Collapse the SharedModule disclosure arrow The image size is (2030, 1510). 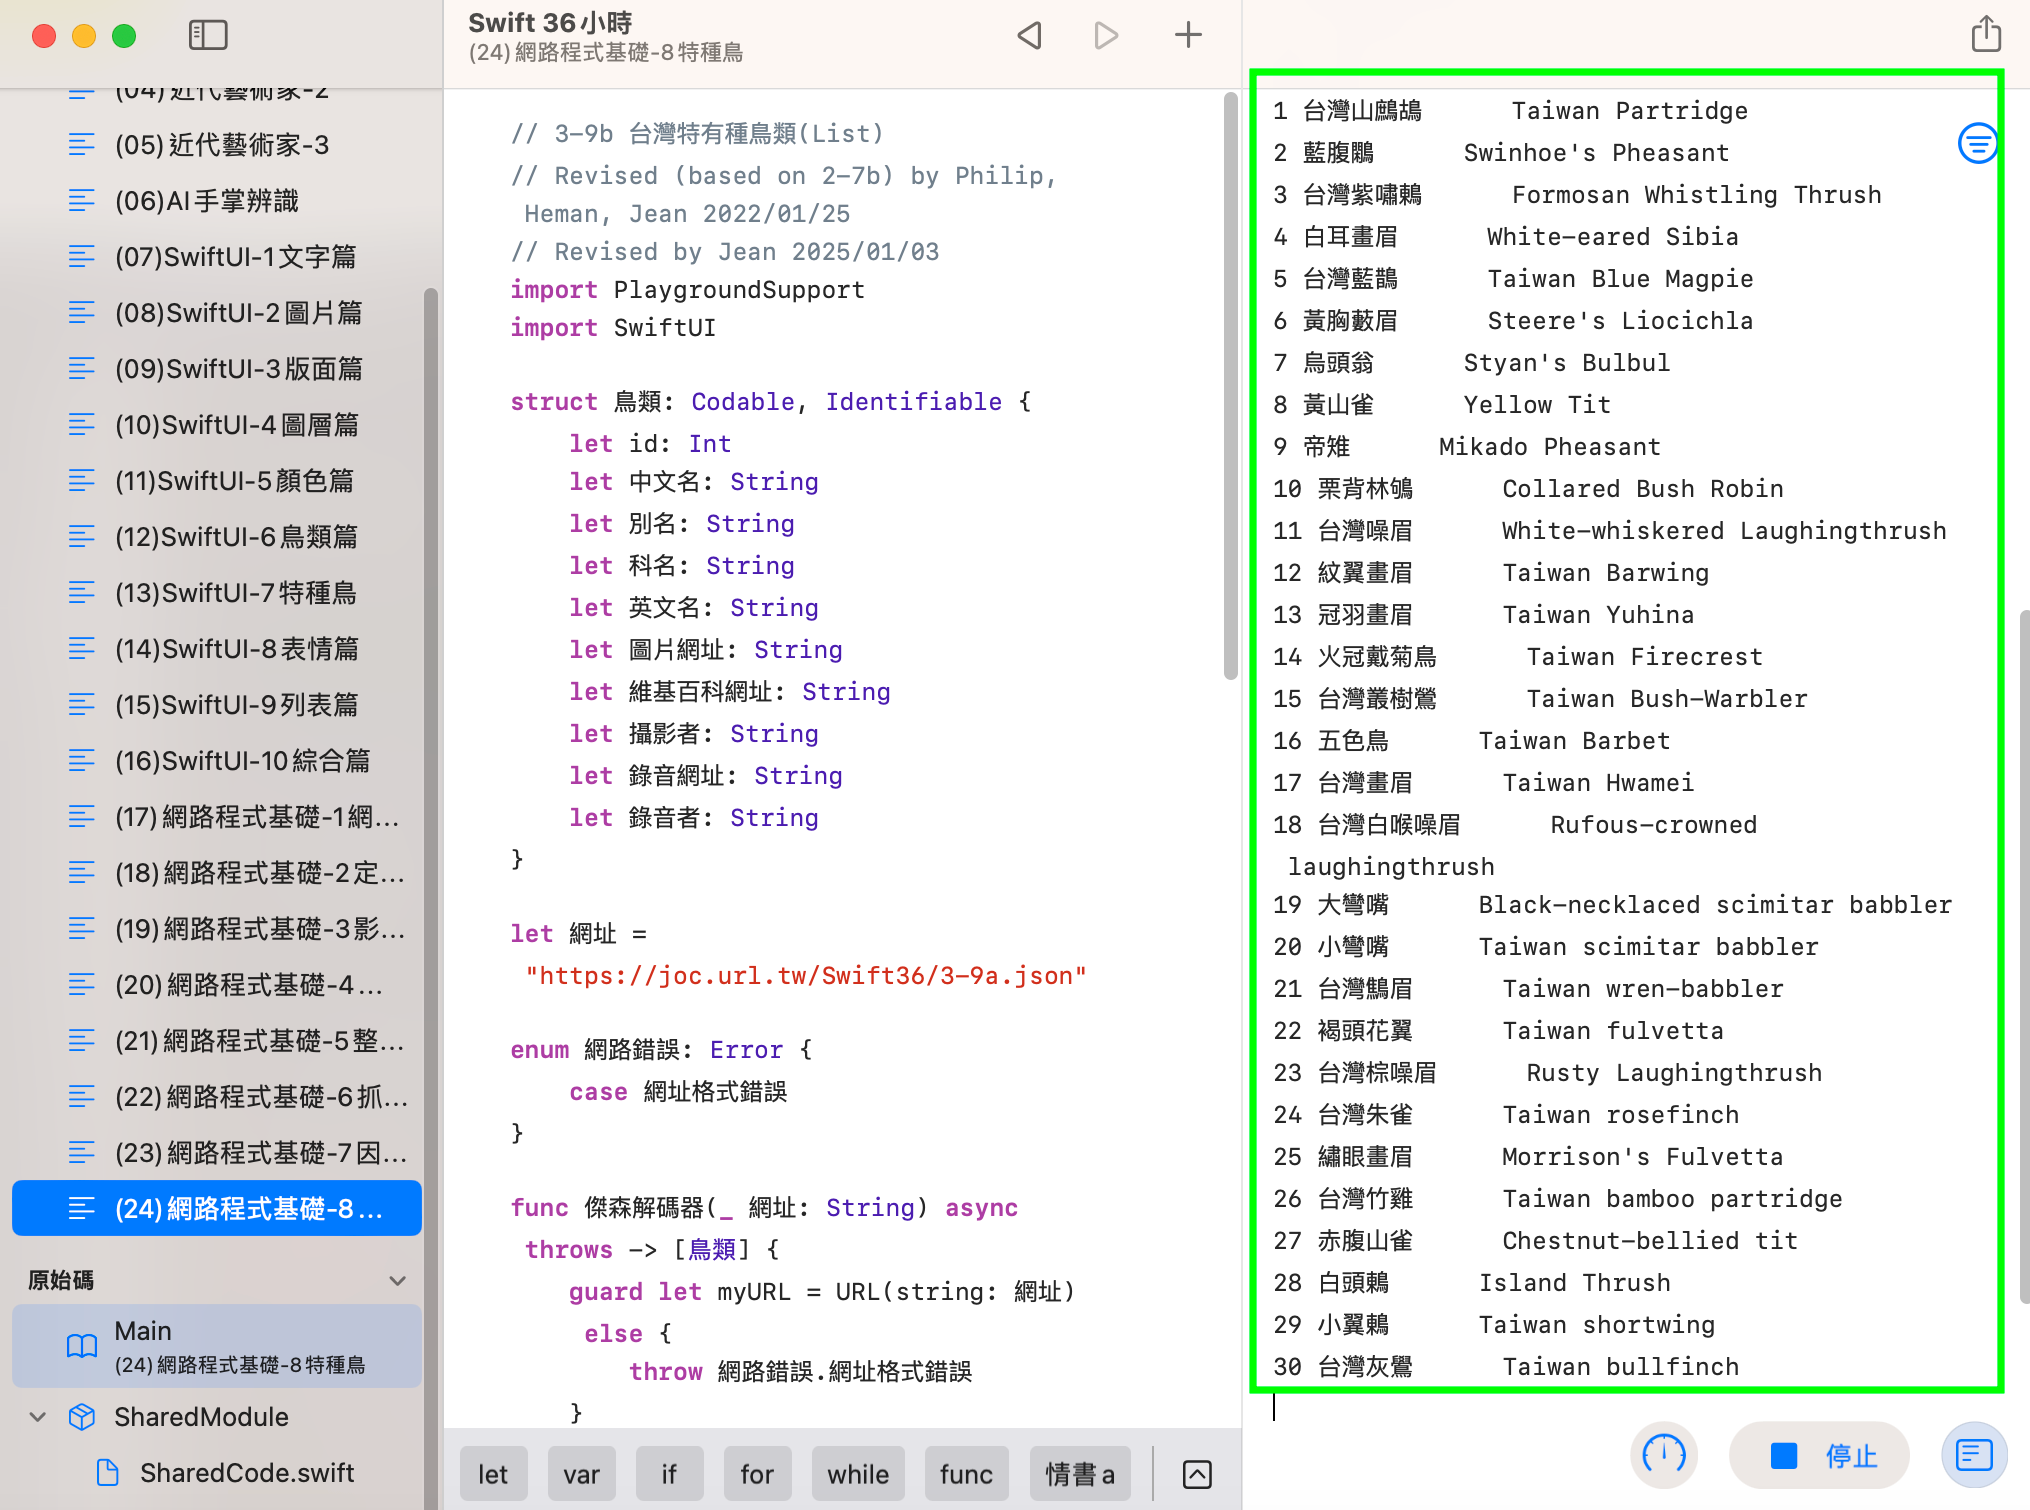click(x=38, y=1417)
